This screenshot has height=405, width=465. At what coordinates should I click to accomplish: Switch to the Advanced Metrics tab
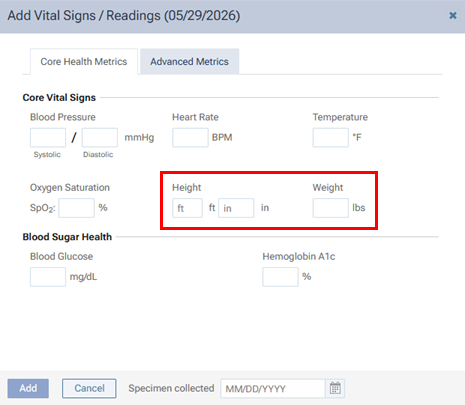coord(189,62)
